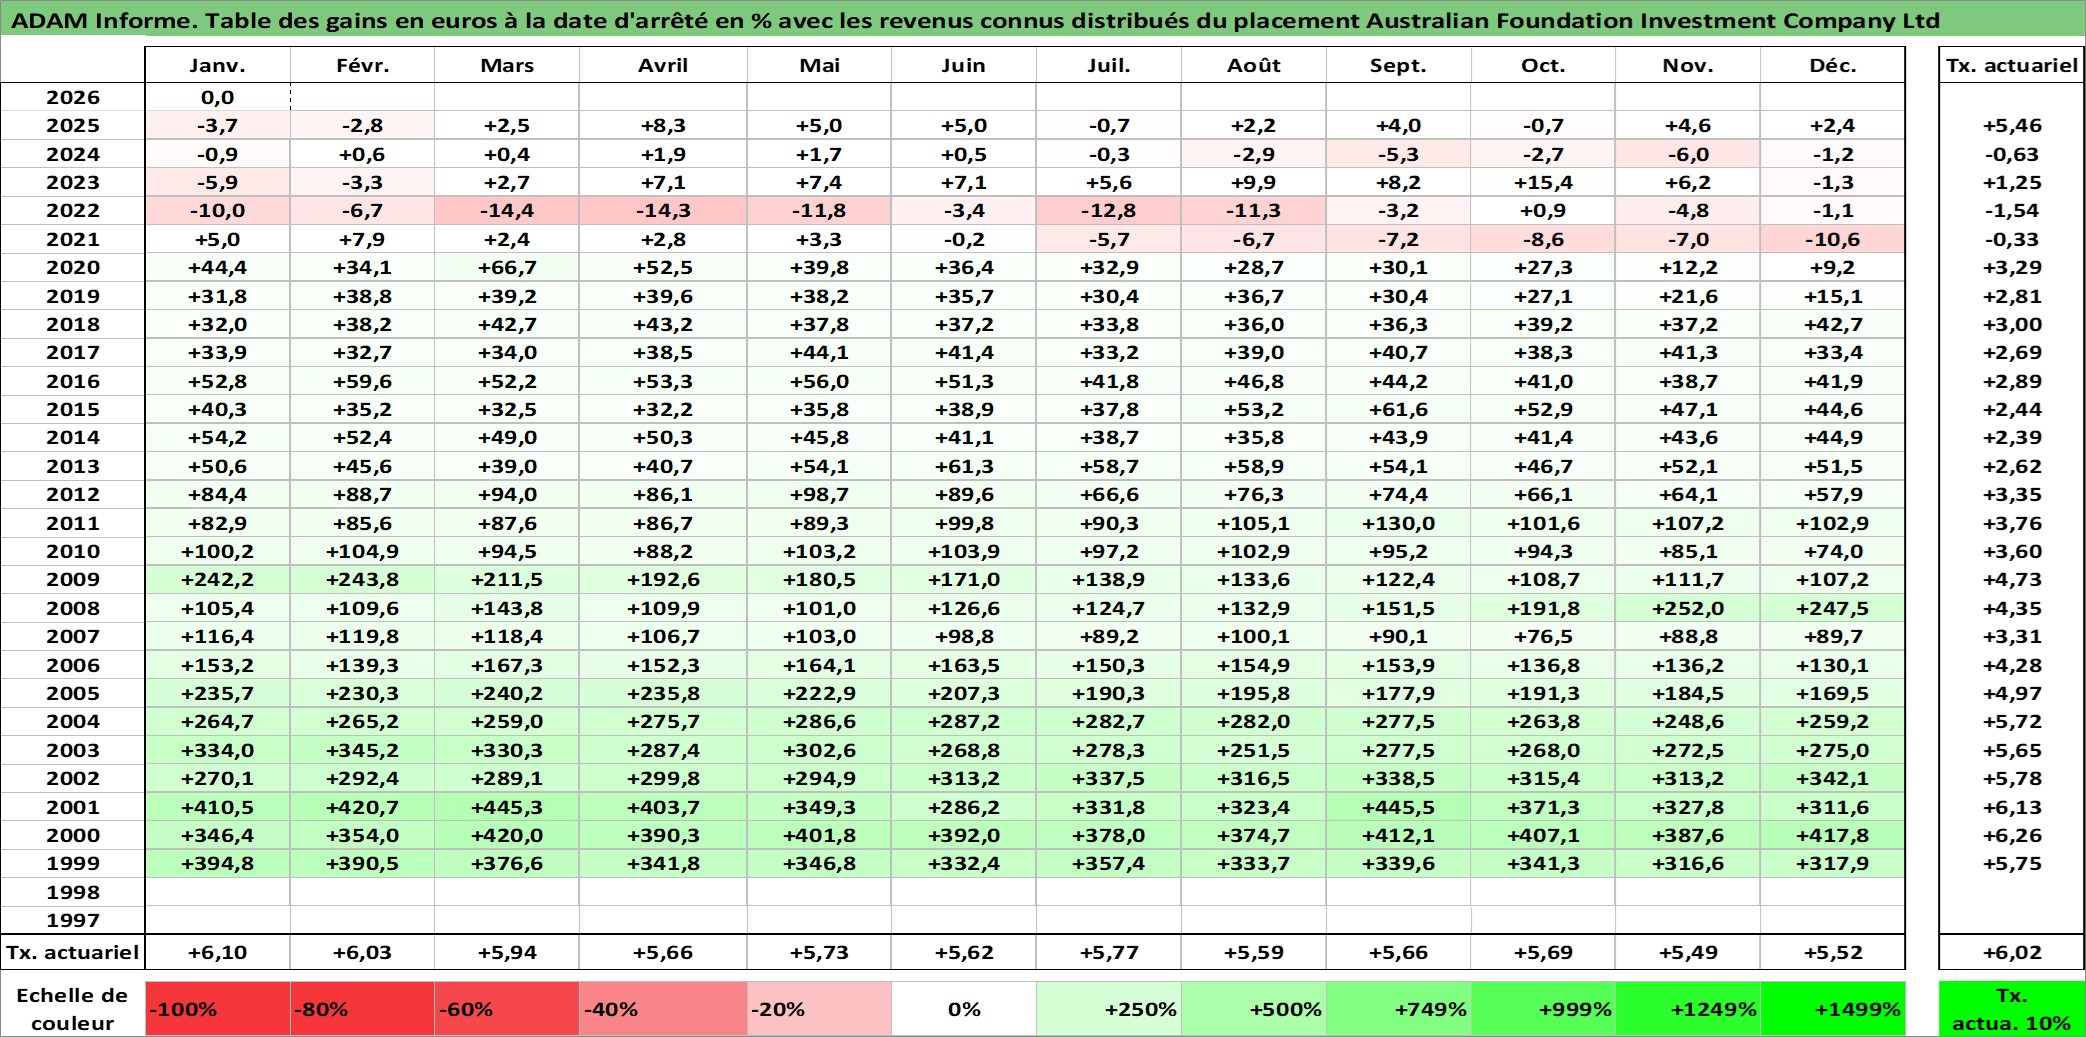The height and width of the screenshot is (1037, 2086).
Task: Select the +6,10 January actuarial rate
Action: pos(217,952)
